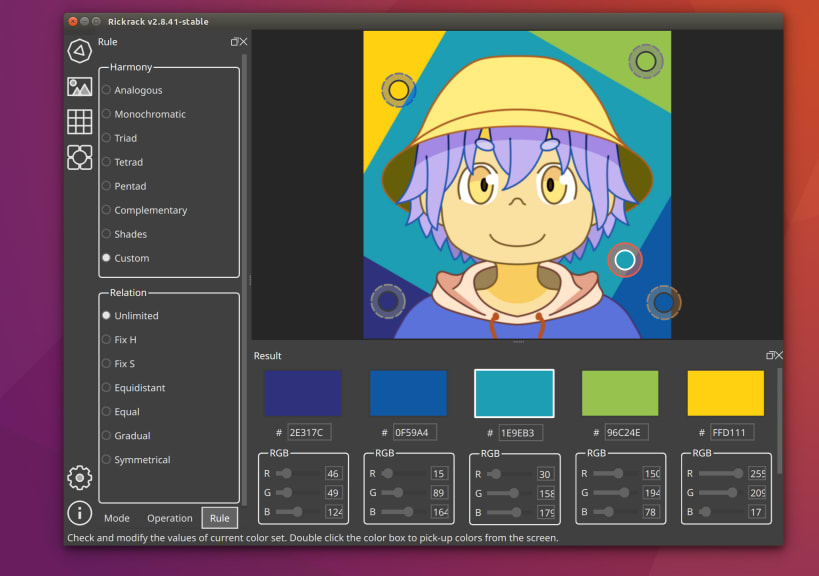This screenshot has height=576, width=819.
Task: Open the settings gear icon
Action: [80, 478]
